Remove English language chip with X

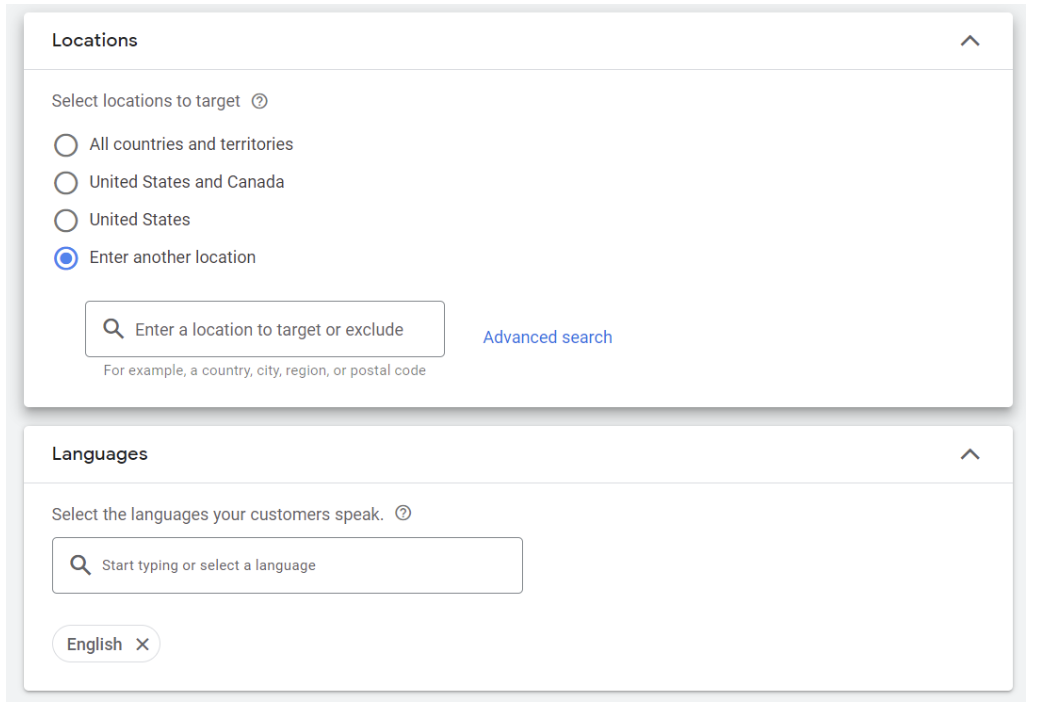(x=142, y=644)
